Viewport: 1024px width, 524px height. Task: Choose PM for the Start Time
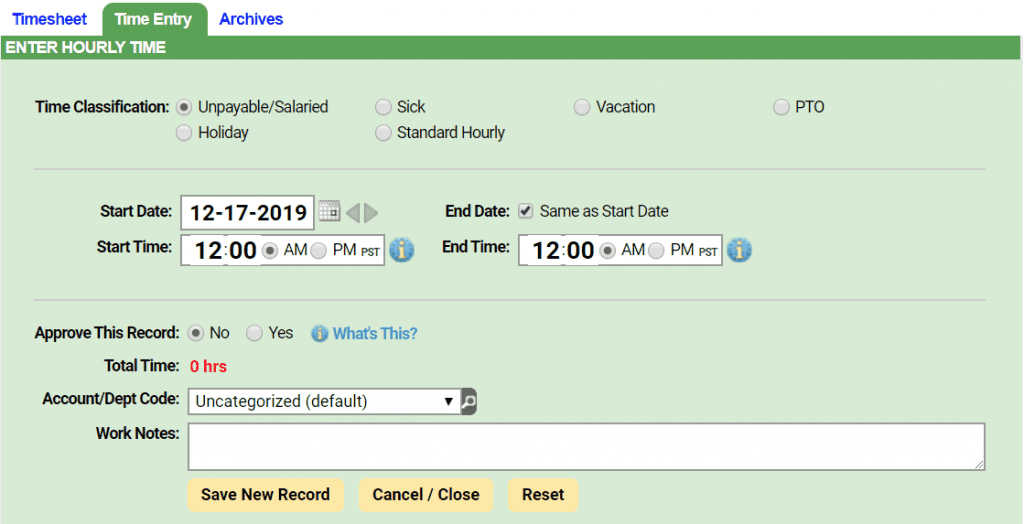point(318,251)
